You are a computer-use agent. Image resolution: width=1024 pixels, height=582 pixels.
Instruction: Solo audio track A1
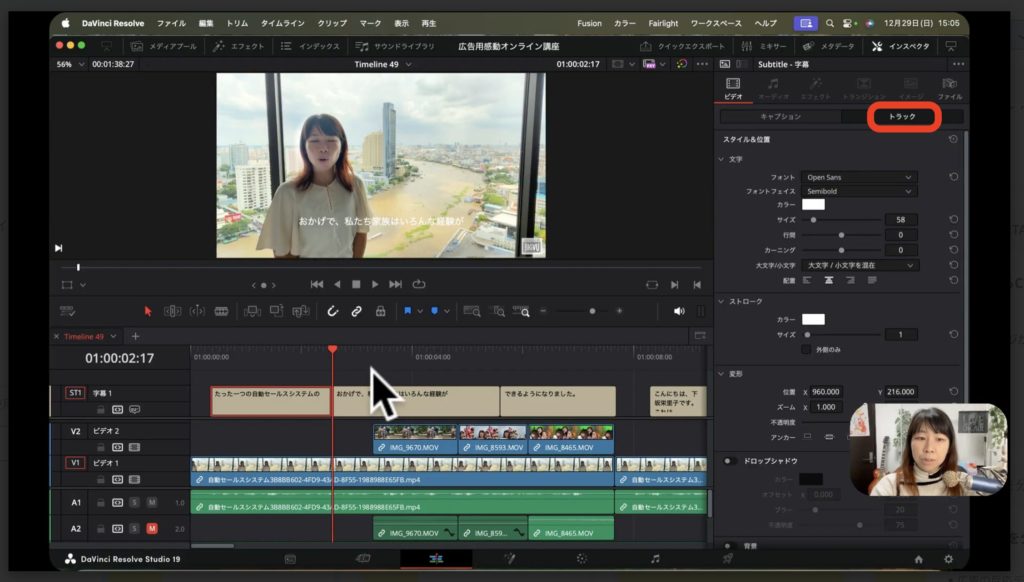point(135,502)
